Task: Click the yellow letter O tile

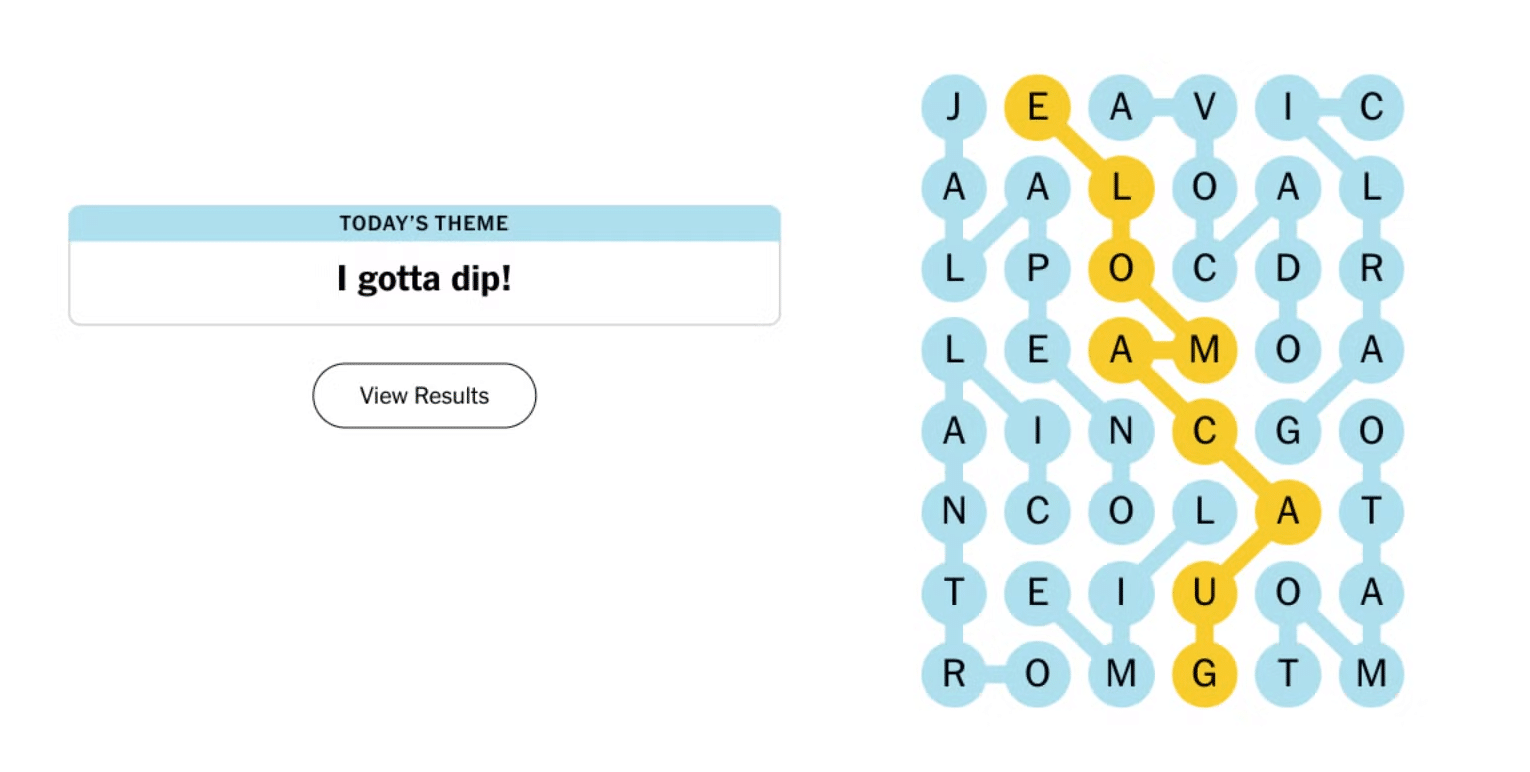Action: pos(1121,269)
